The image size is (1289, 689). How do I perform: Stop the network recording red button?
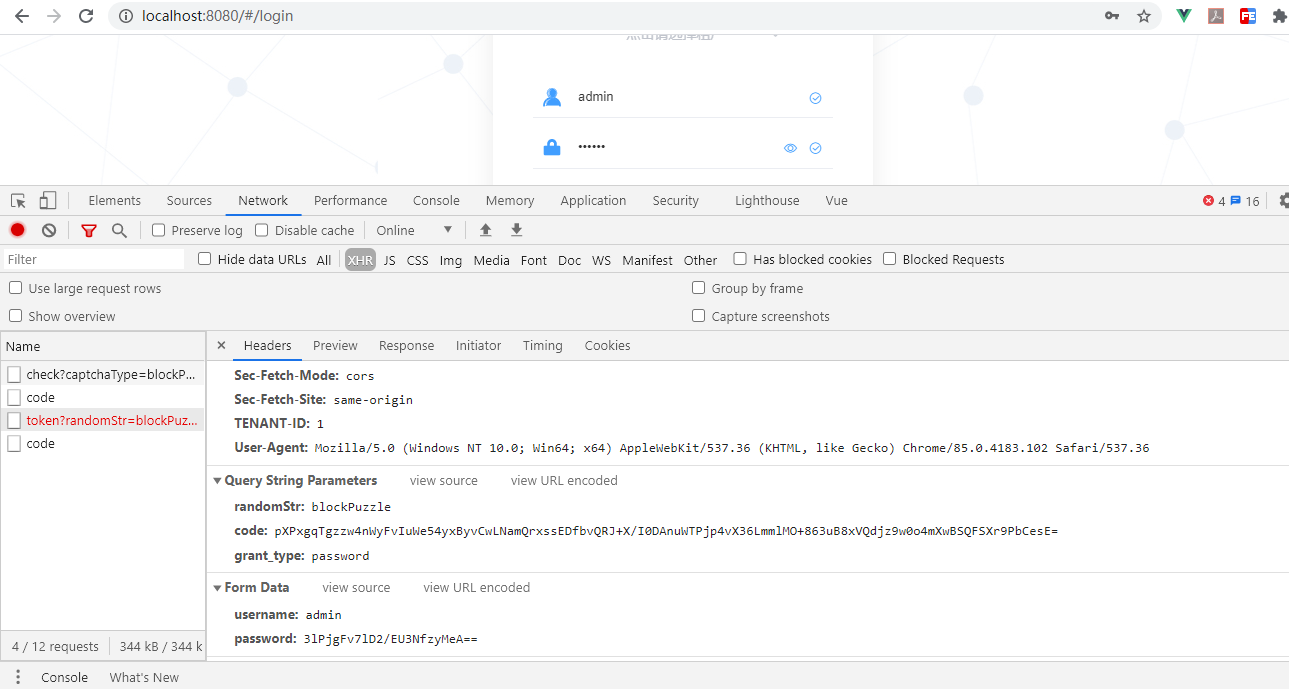[x=17, y=230]
